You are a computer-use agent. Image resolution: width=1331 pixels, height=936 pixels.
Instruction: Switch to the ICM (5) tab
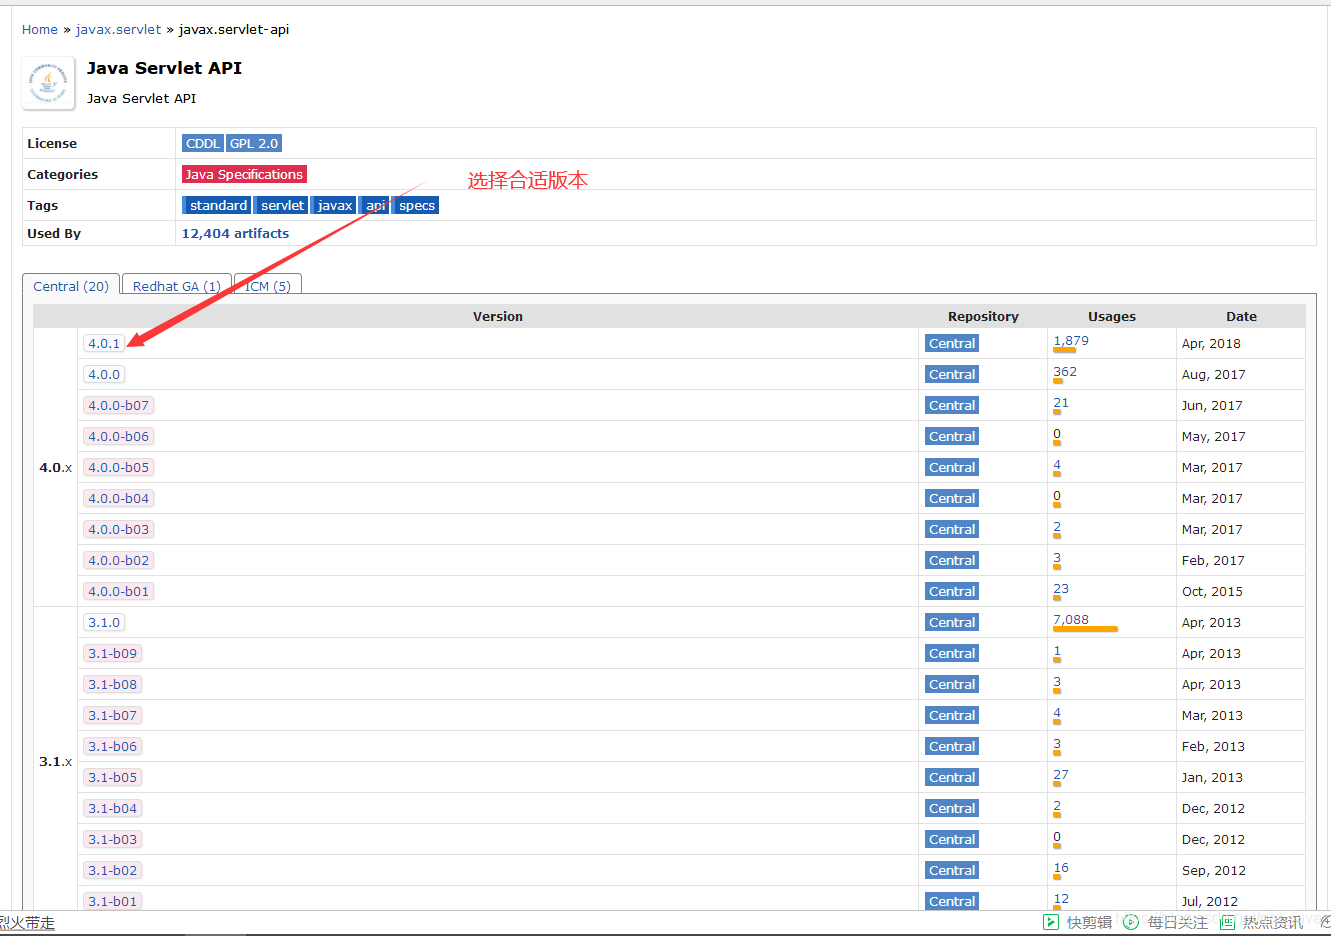(x=268, y=286)
